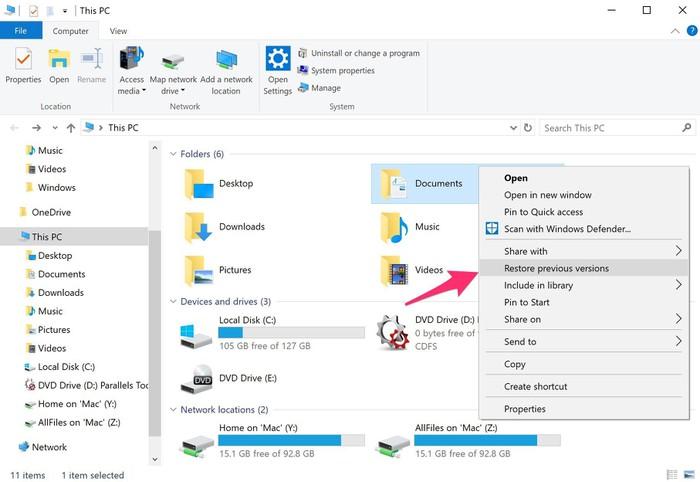This screenshot has height=482, width=700.
Task: Switch to details view layout icon
Action: 671,474
